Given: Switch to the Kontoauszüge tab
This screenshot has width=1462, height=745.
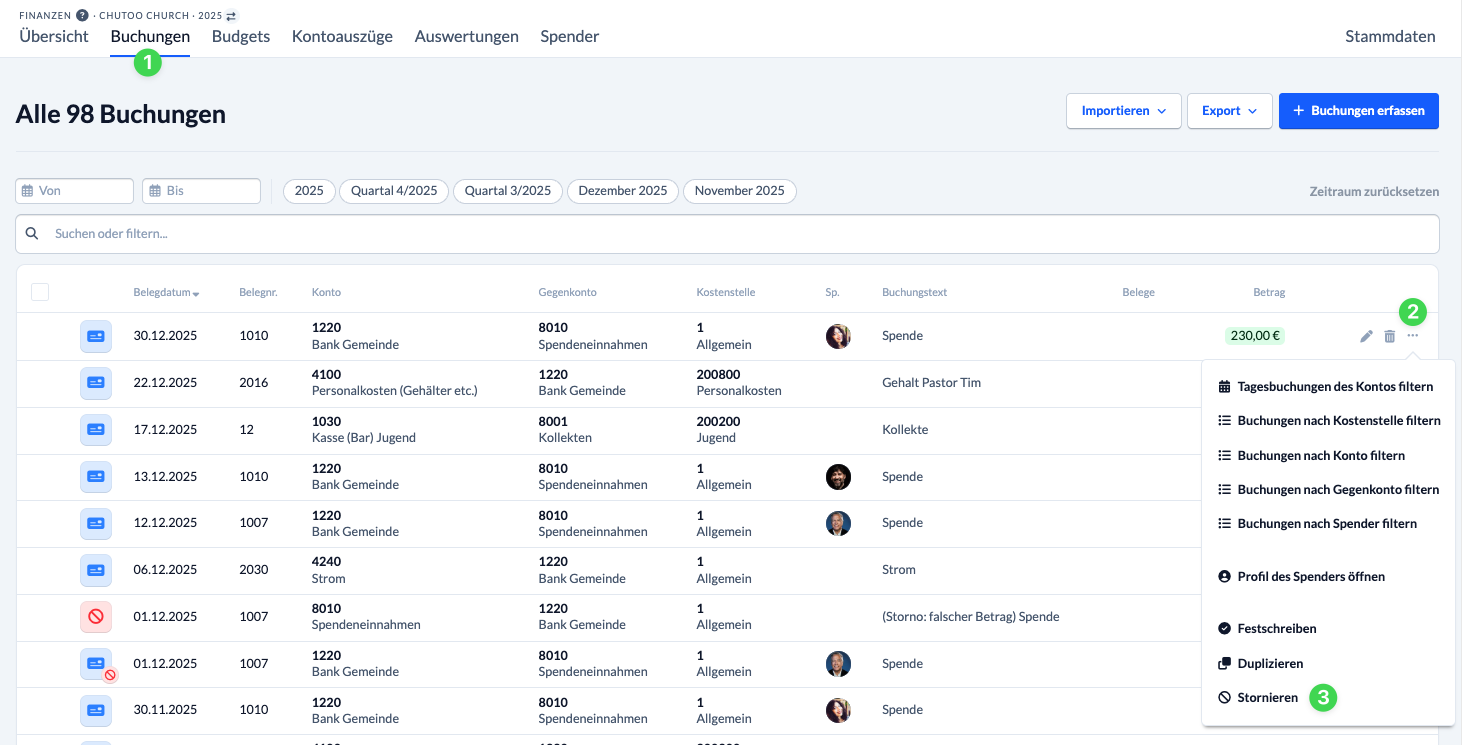Looking at the screenshot, I should point(342,36).
